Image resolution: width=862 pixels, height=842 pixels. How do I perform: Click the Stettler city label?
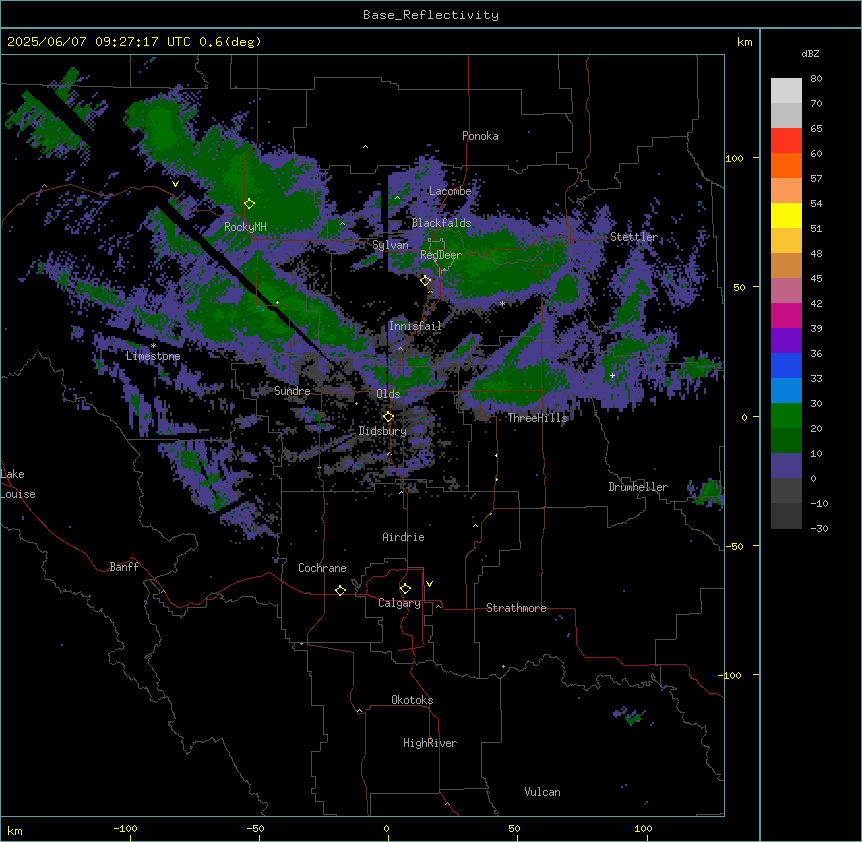634,237
